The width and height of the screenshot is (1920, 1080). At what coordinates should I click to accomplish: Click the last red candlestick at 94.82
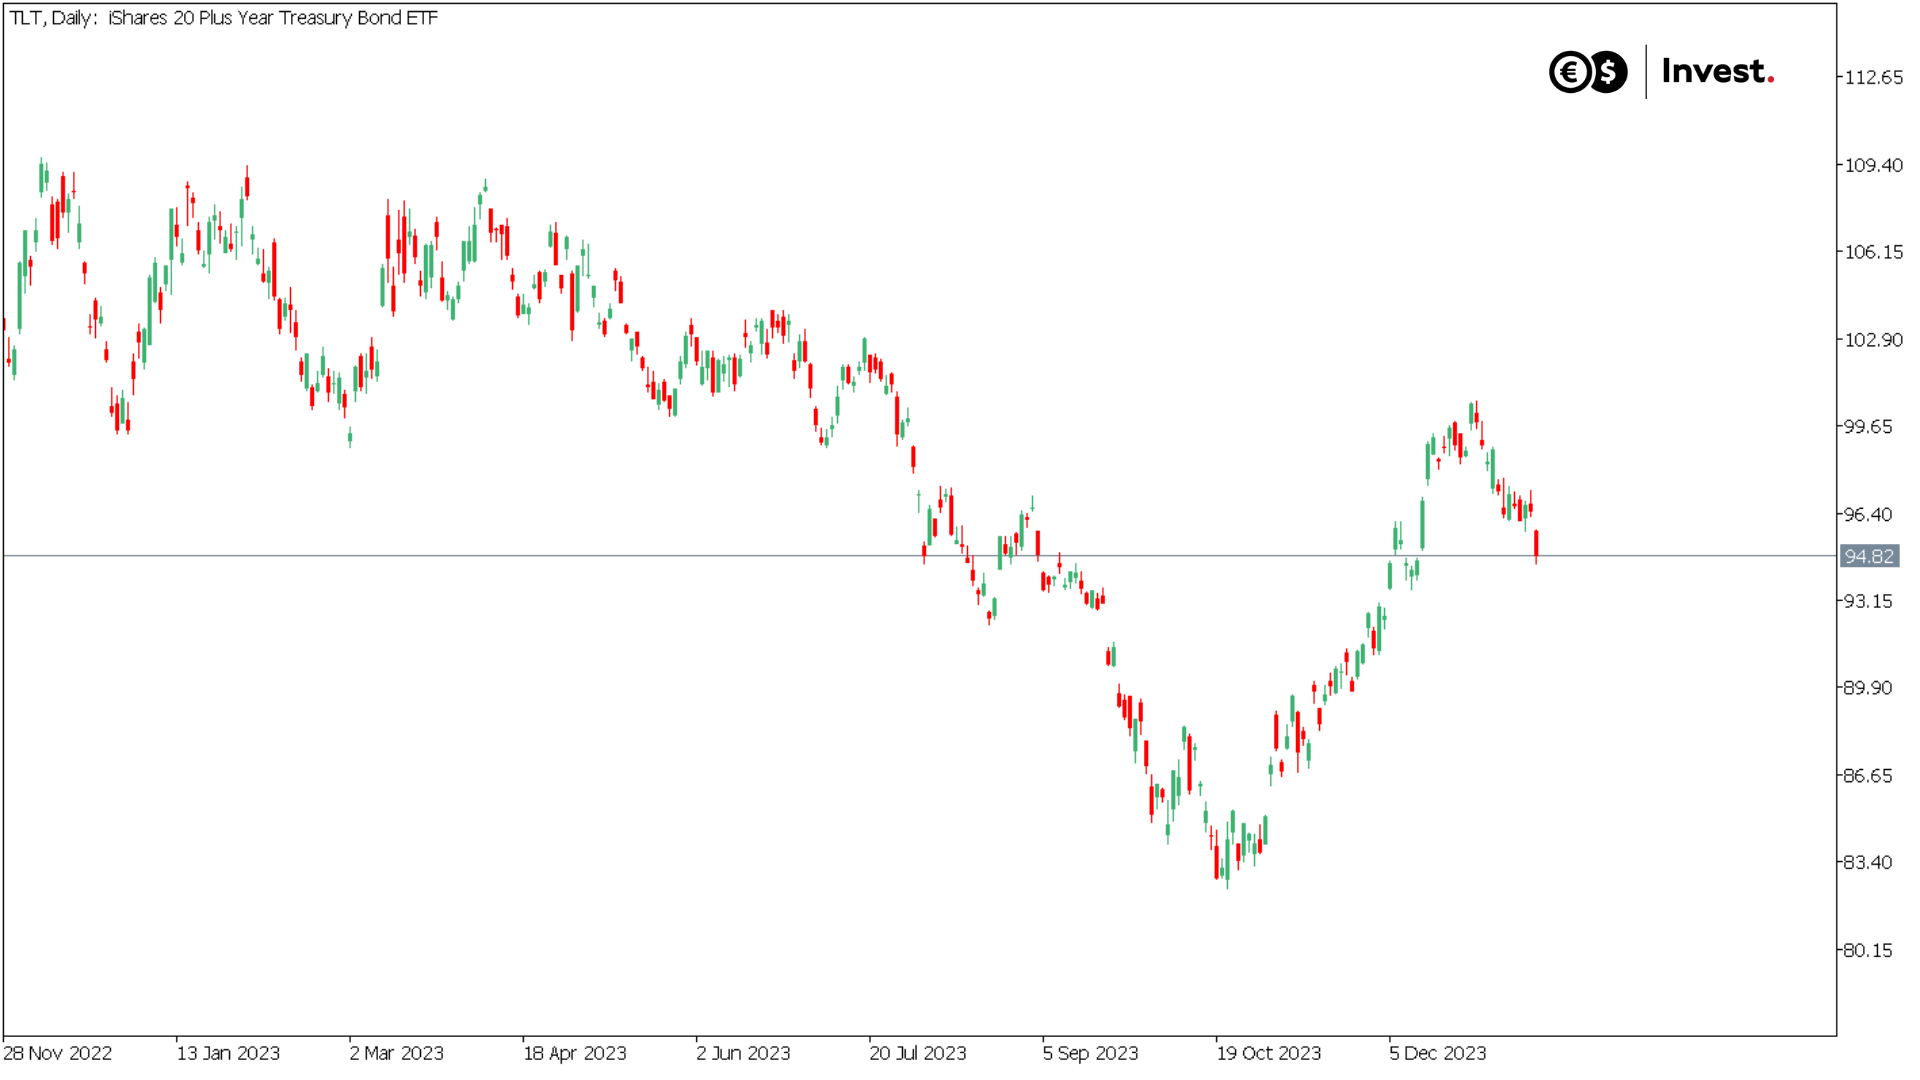[x=1536, y=544]
